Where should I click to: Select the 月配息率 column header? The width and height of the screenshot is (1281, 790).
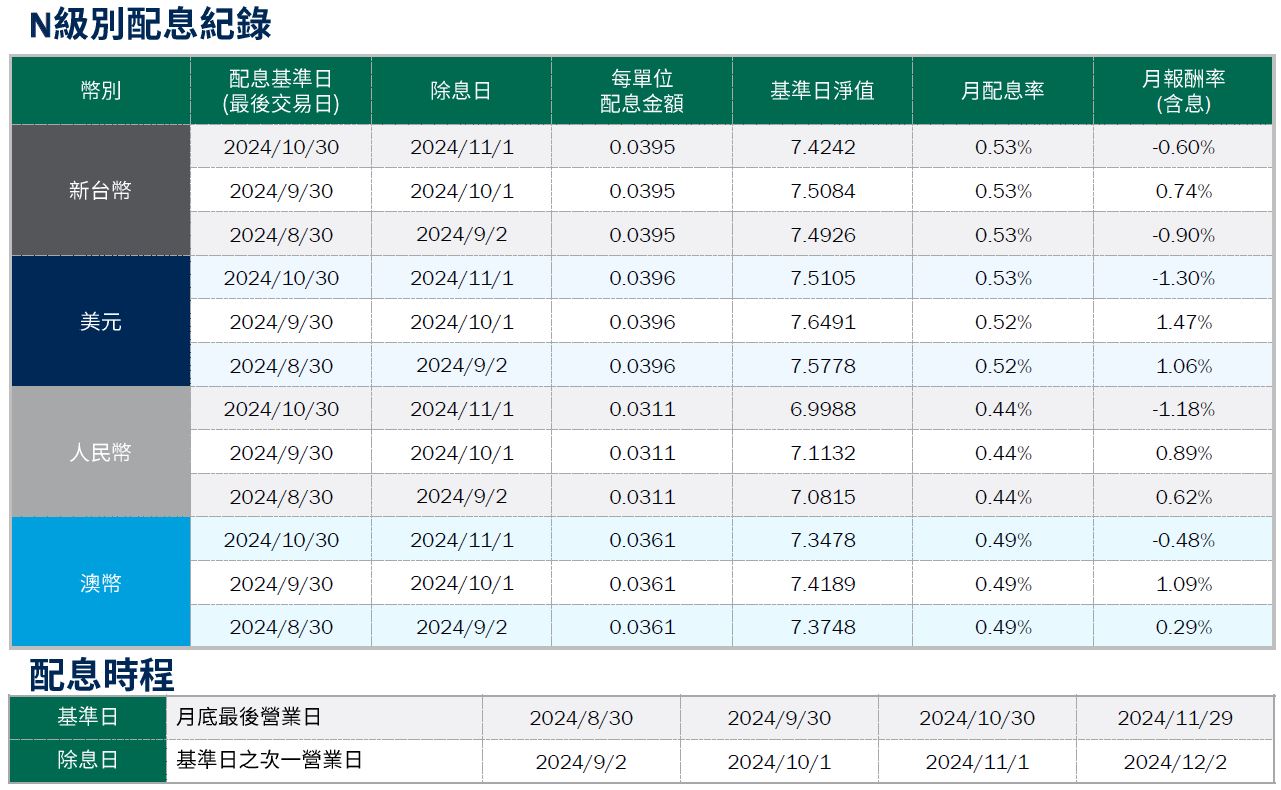click(1002, 91)
